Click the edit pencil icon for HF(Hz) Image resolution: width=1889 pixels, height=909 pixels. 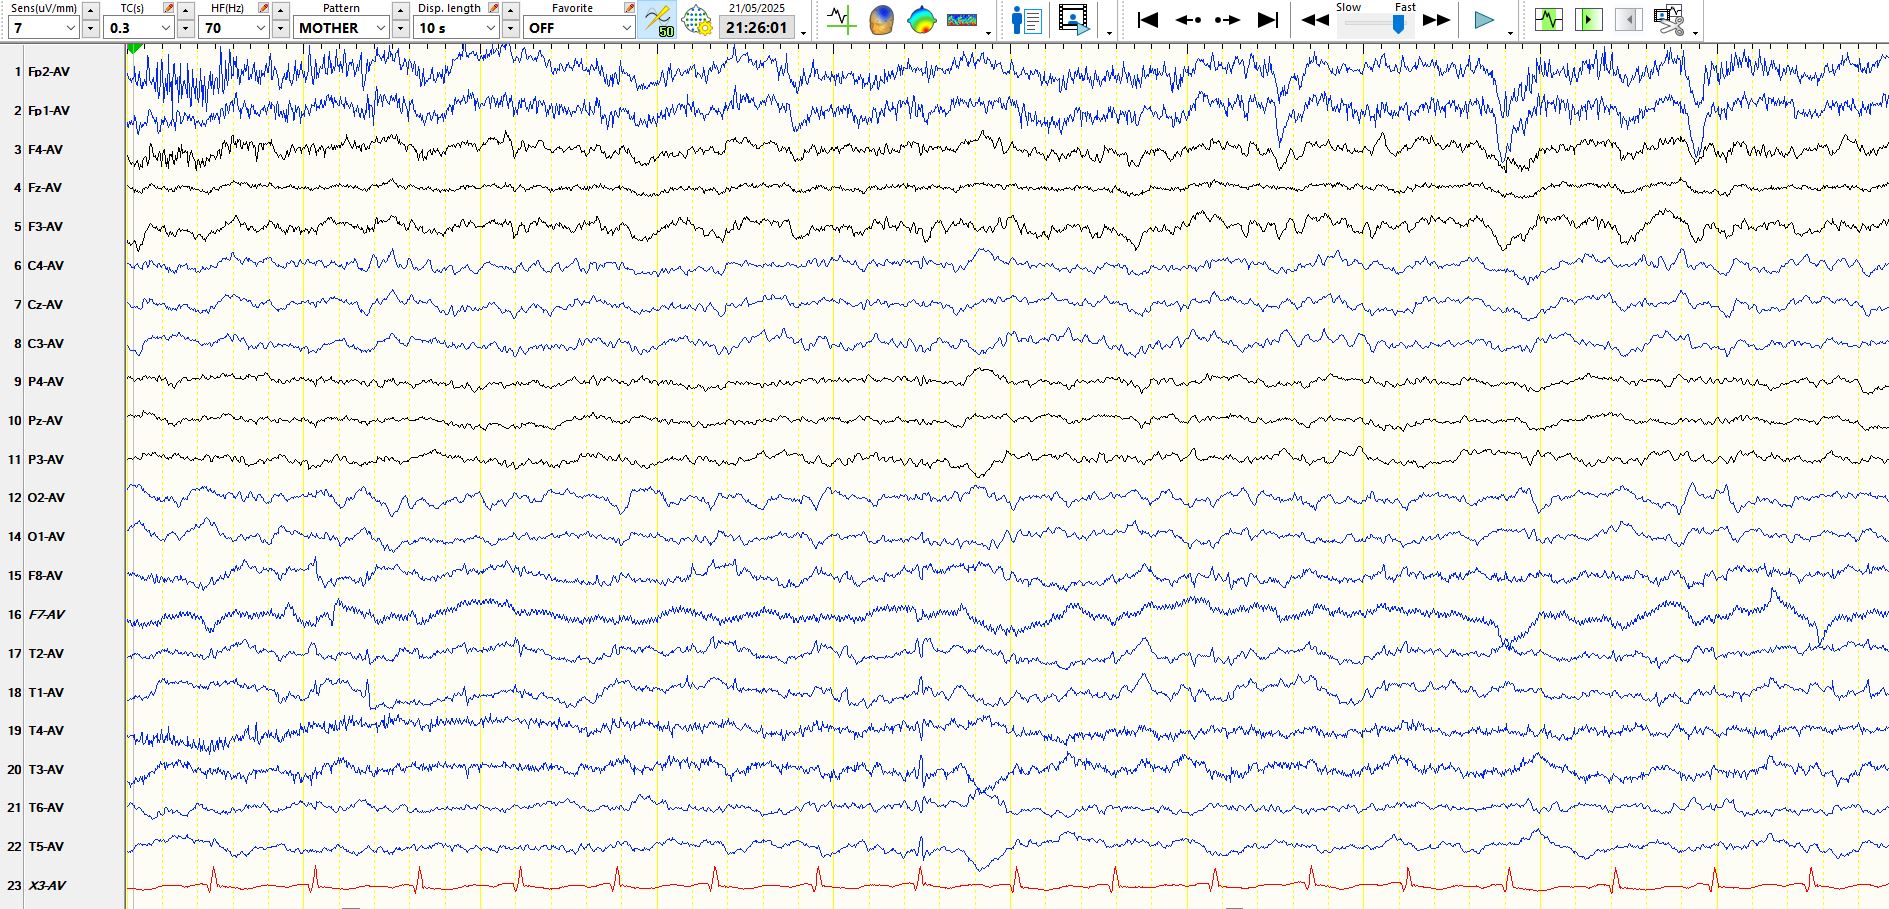[263, 8]
